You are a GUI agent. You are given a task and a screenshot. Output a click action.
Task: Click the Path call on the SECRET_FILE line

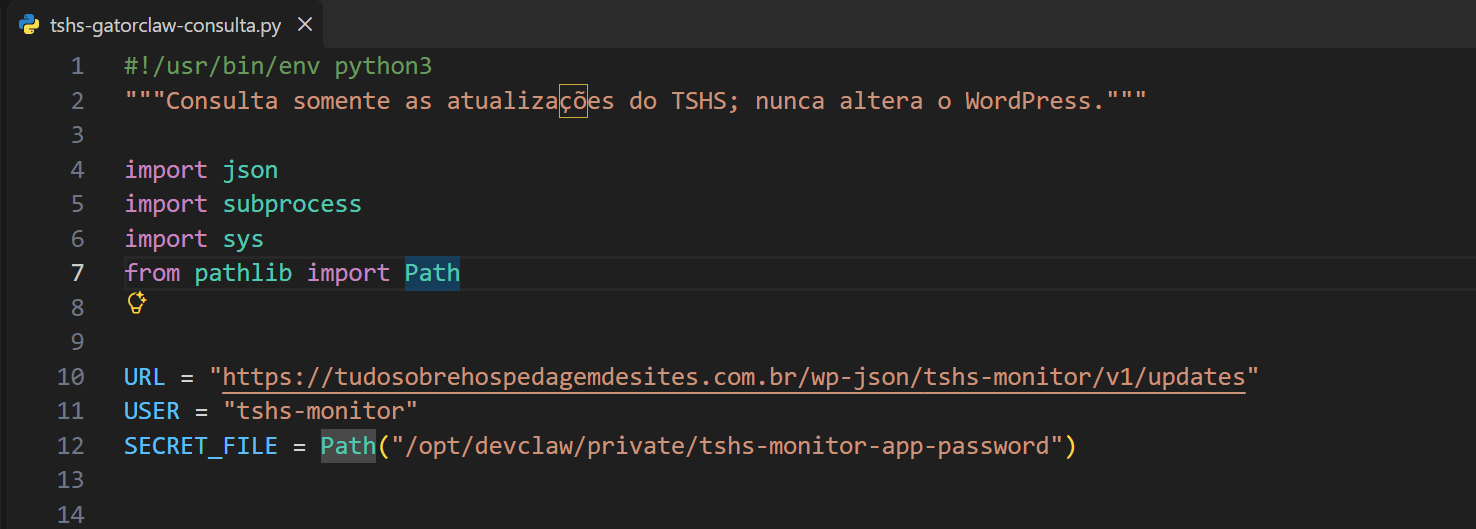[348, 446]
